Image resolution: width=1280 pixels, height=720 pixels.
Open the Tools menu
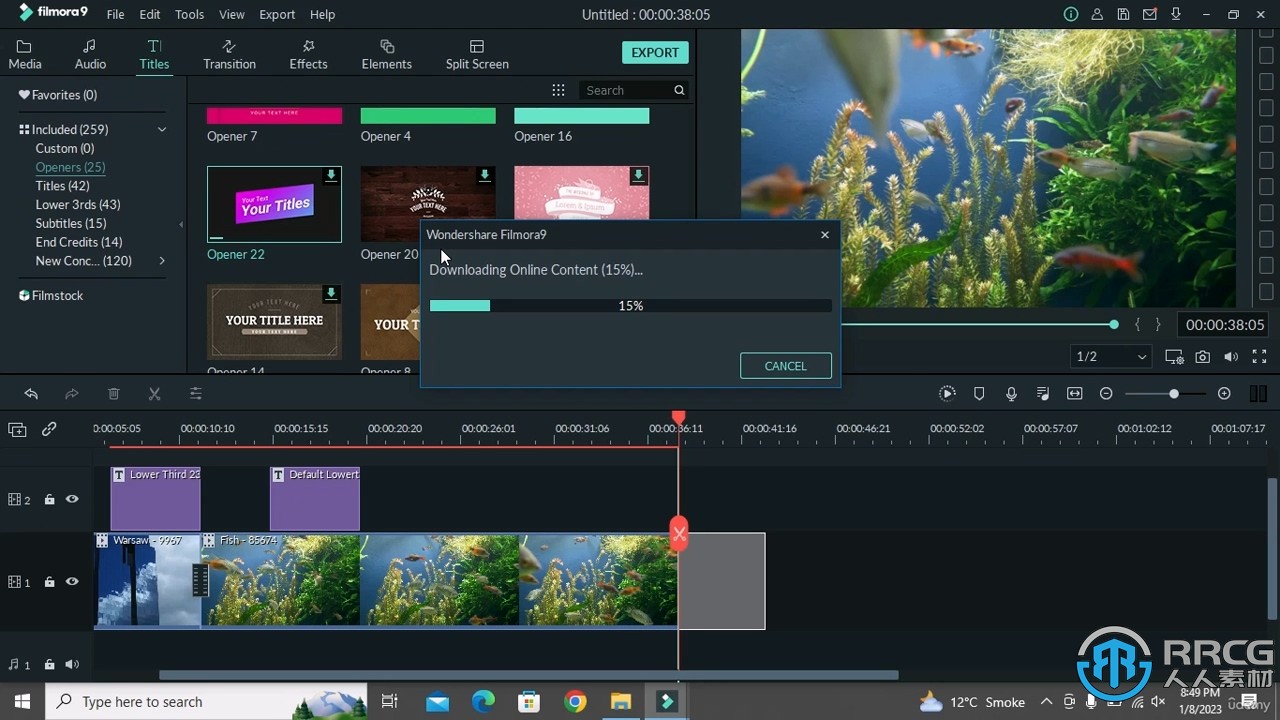click(x=189, y=15)
